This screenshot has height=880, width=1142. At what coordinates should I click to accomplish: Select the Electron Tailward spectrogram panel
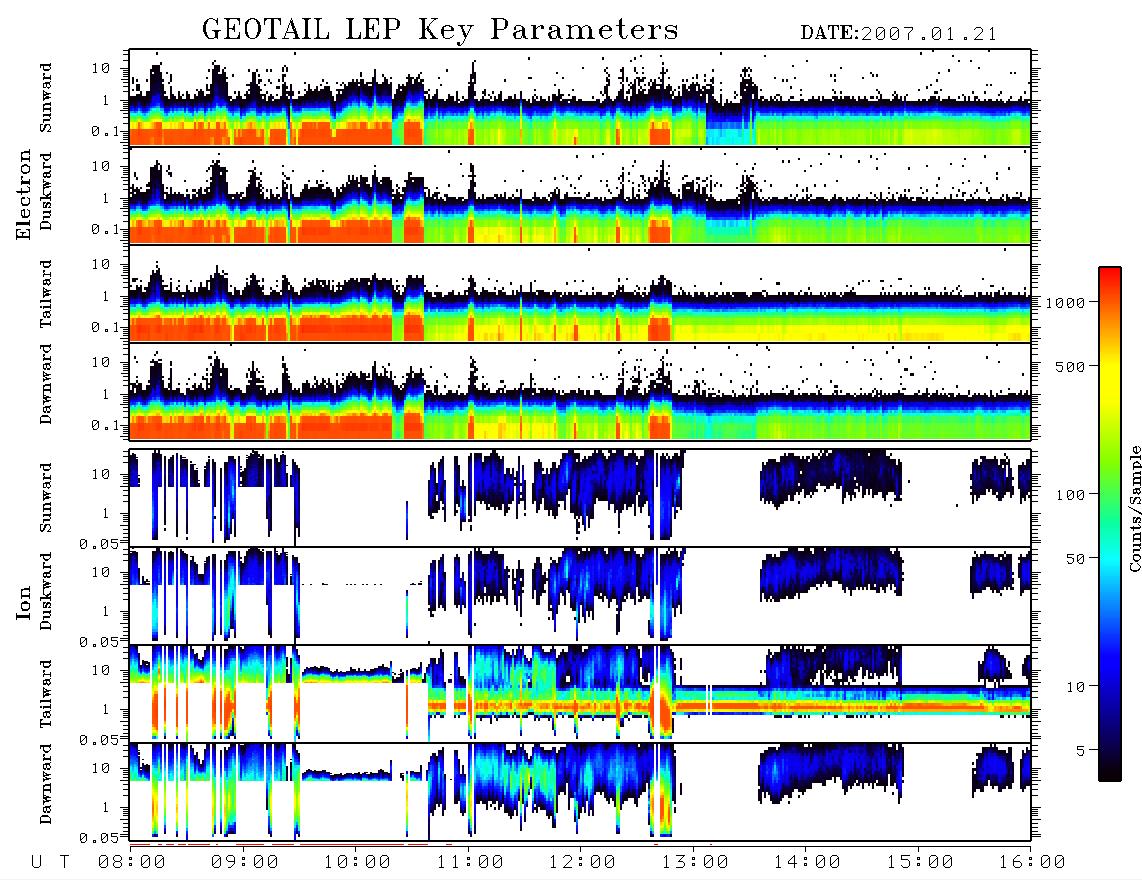click(580, 294)
